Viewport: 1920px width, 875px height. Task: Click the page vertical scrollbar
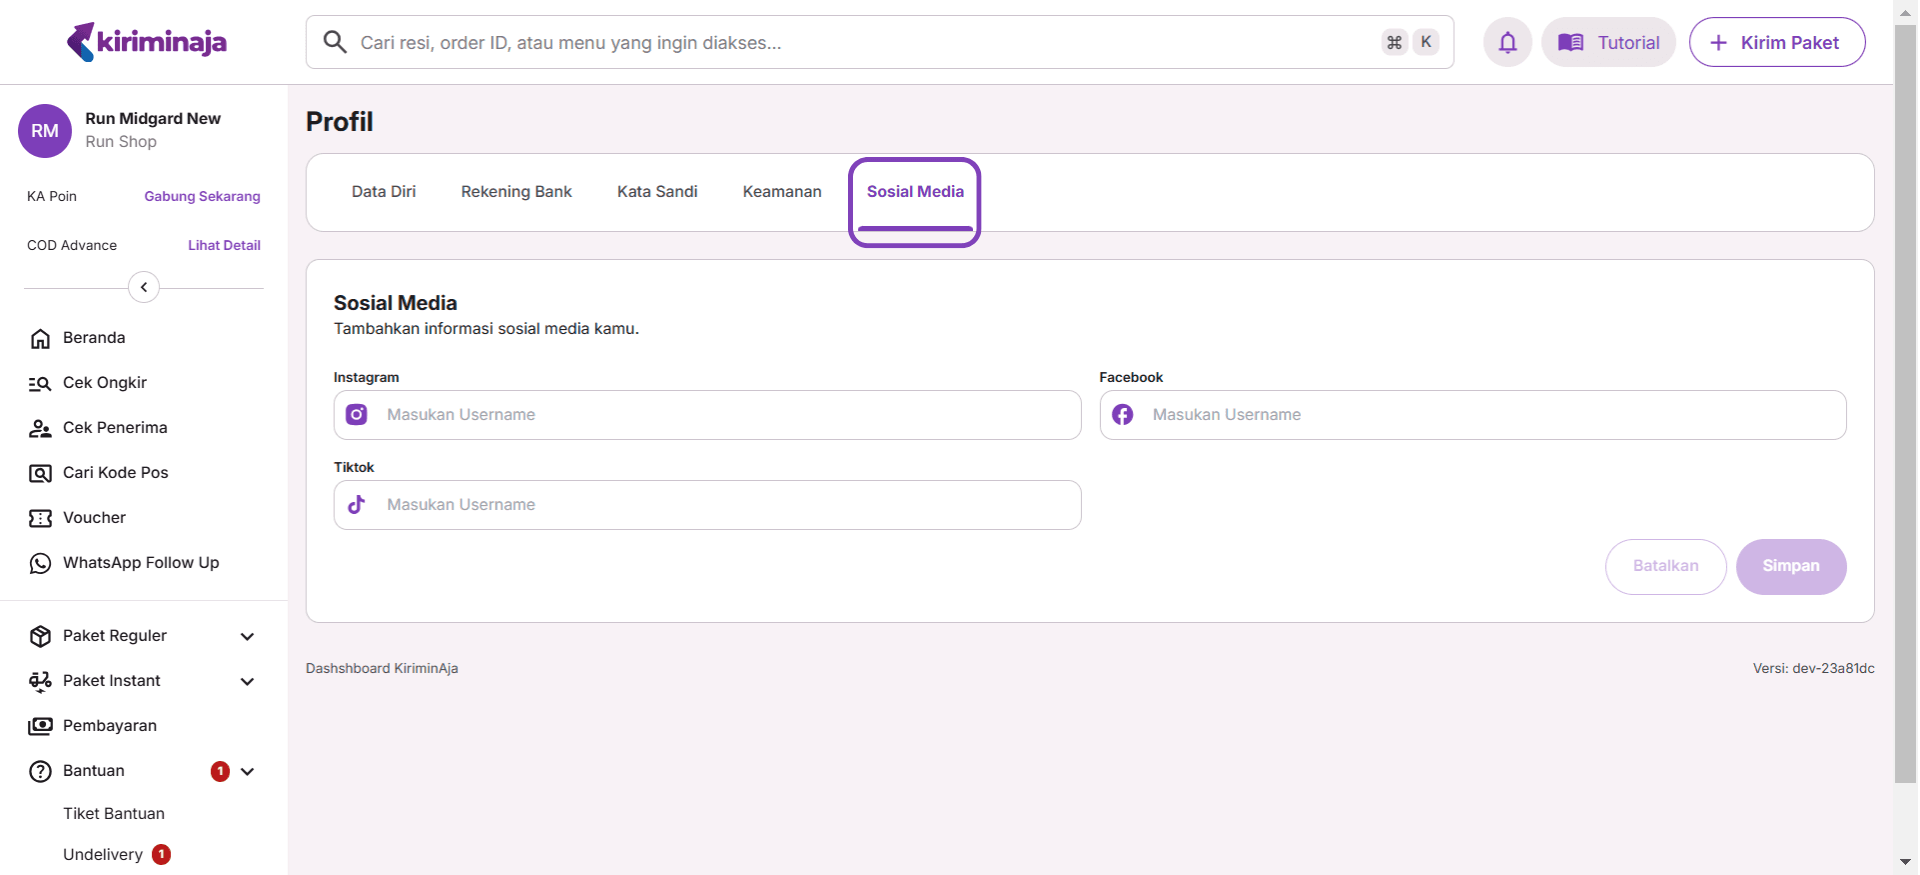1905,400
